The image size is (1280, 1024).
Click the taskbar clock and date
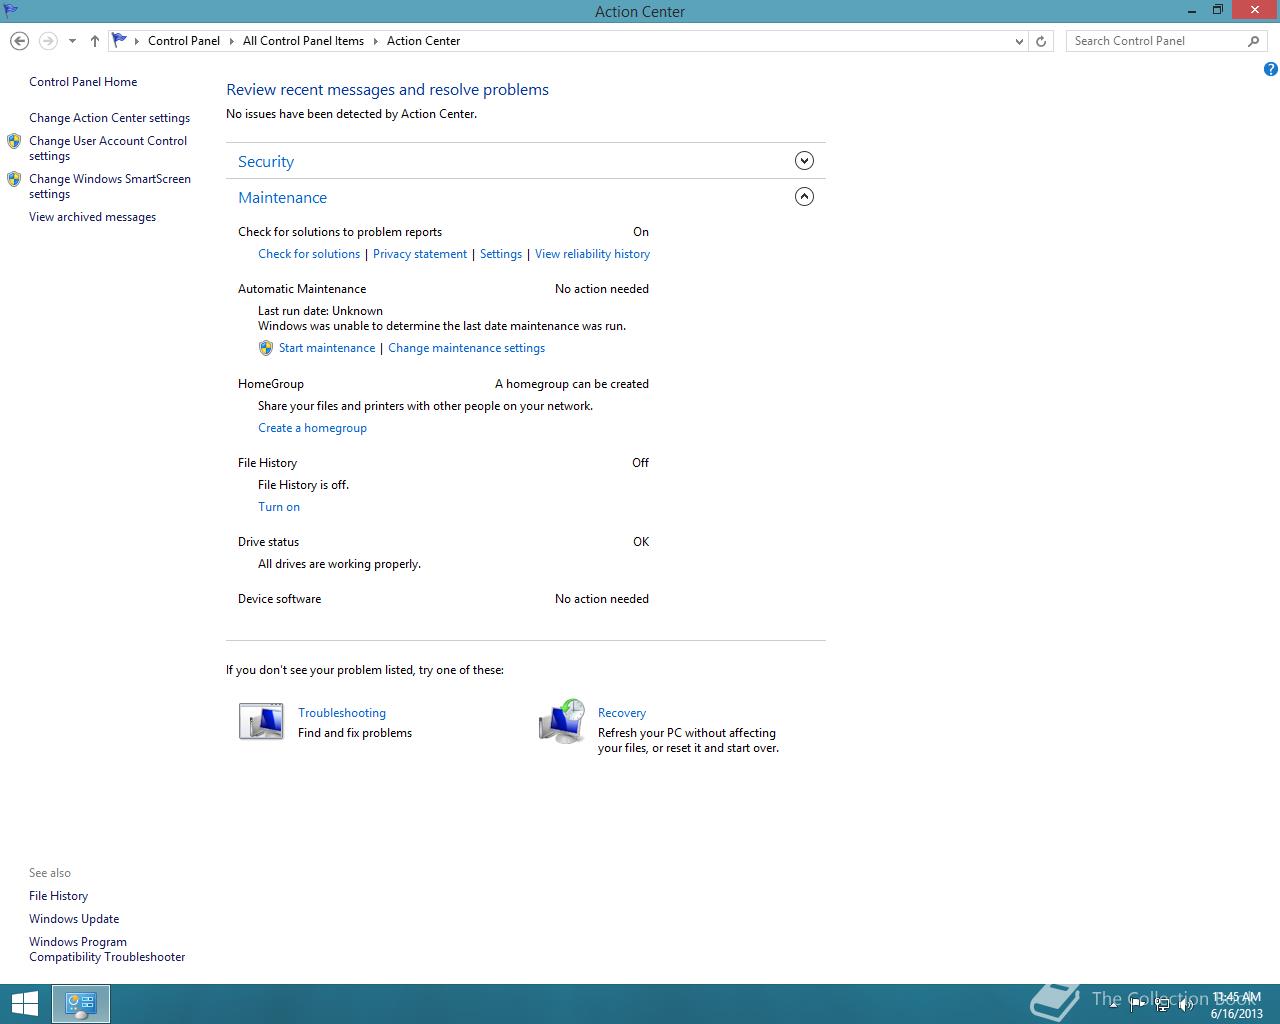(x=1237, y=1005)
